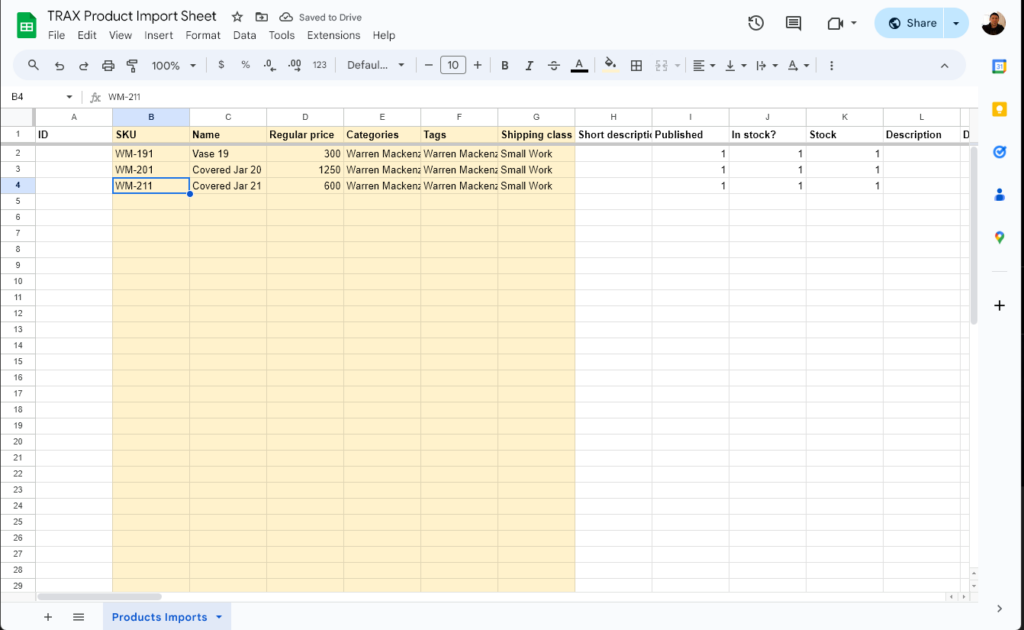Screen dimensions: 1024x630
Task: Star the TRAX Product Import Sheet
Action: click(237, 17)
